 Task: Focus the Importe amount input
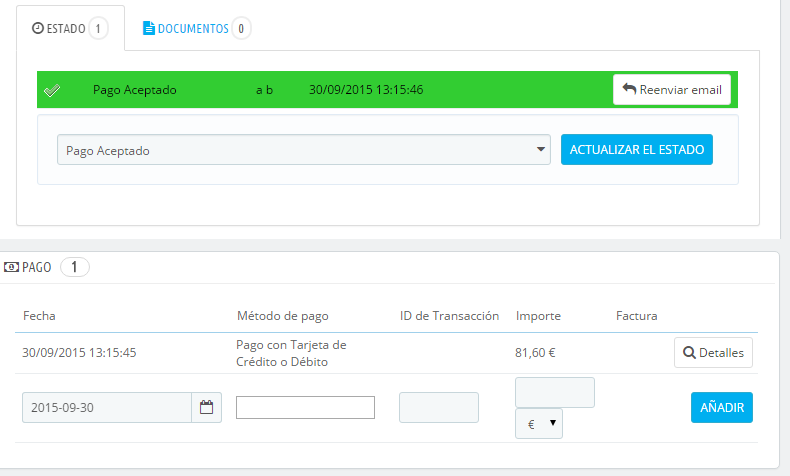[x=555, y=392]
